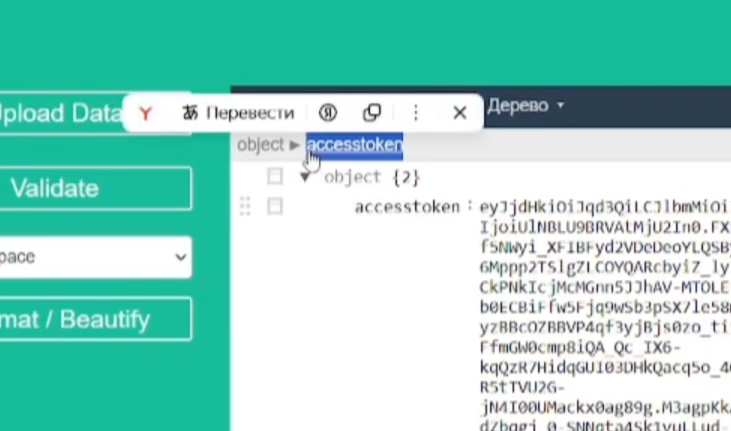Select the object breadcrumb in the path
The image size is (731, 431).
tap(260, 145)
